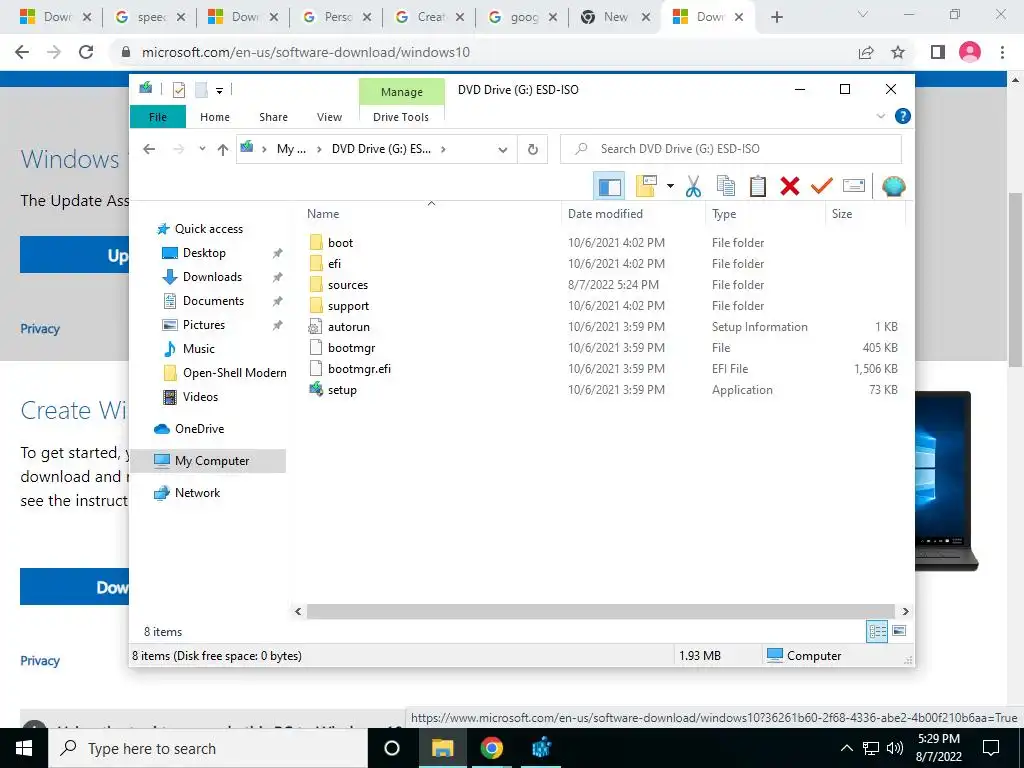This screenshot has width=1024, height=768.
Task: Select the autorun setup information file
Action: 348,327
